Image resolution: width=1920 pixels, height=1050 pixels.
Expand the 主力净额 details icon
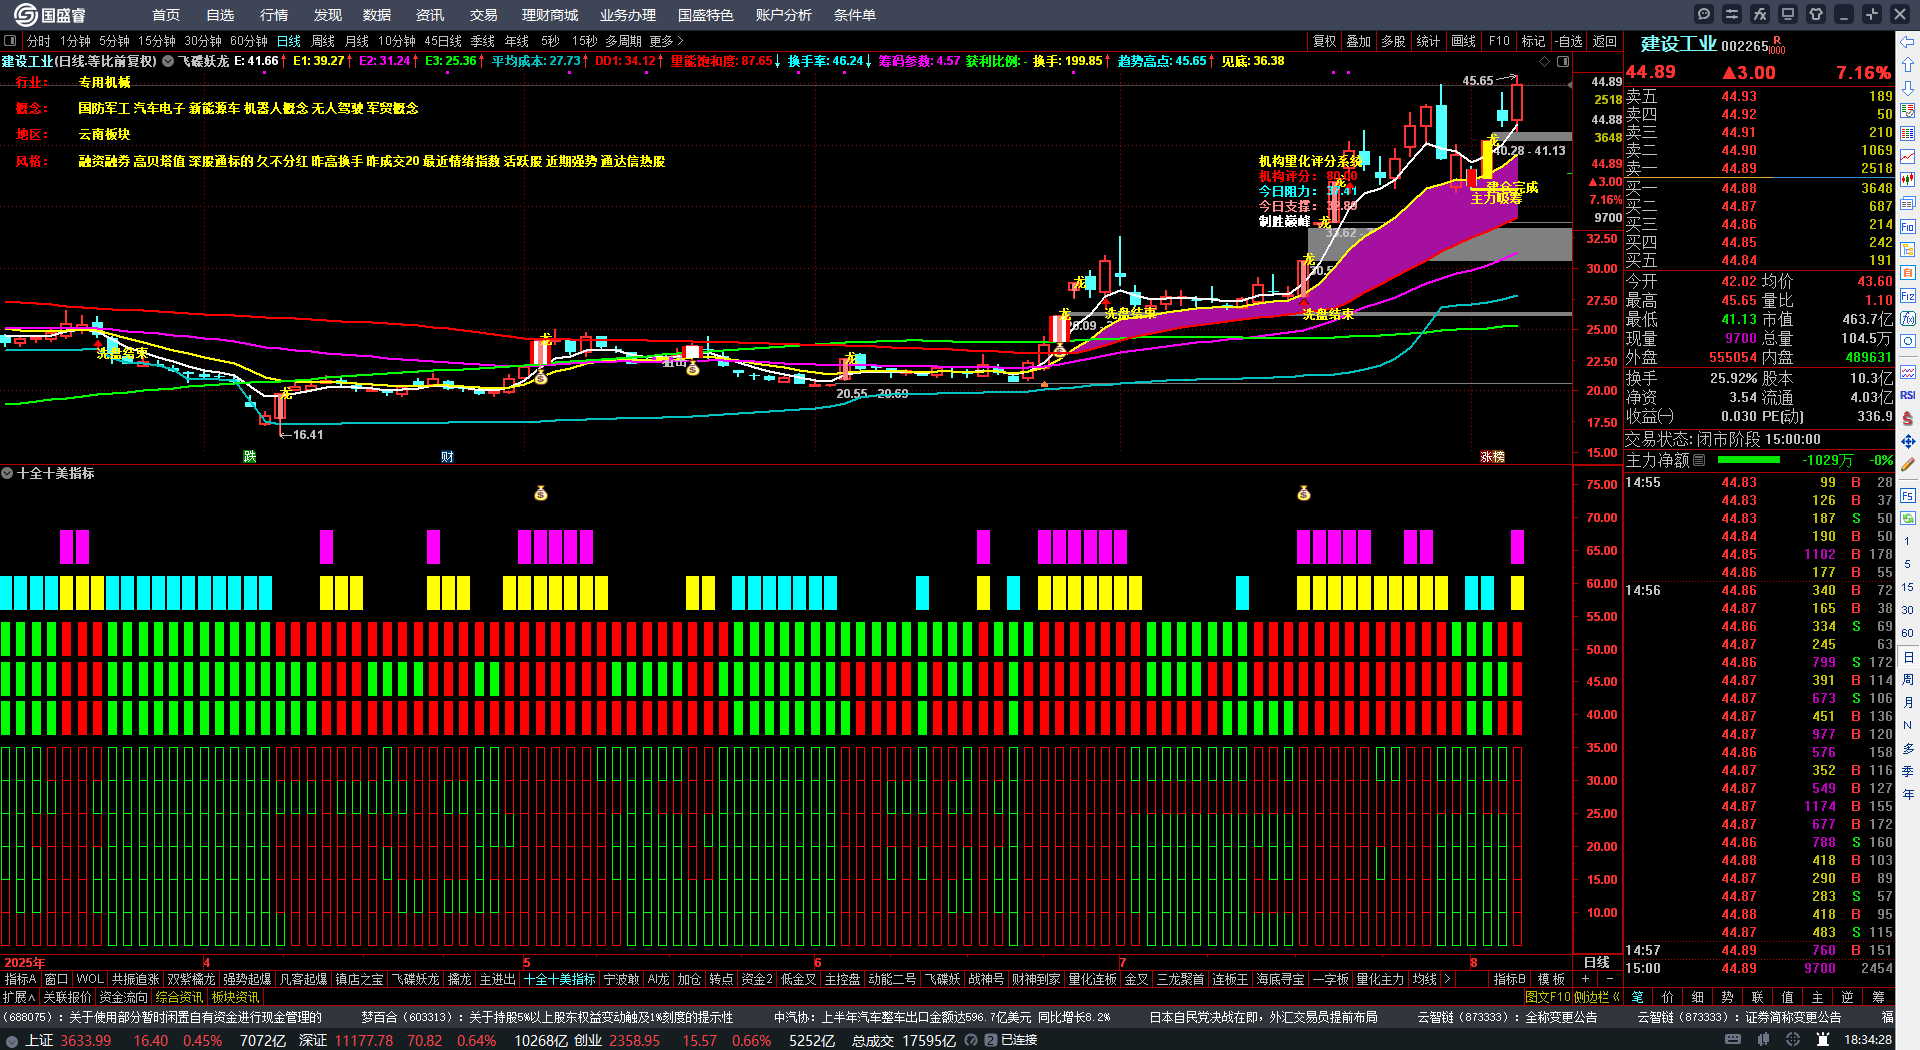click(x=1699, y=460)
